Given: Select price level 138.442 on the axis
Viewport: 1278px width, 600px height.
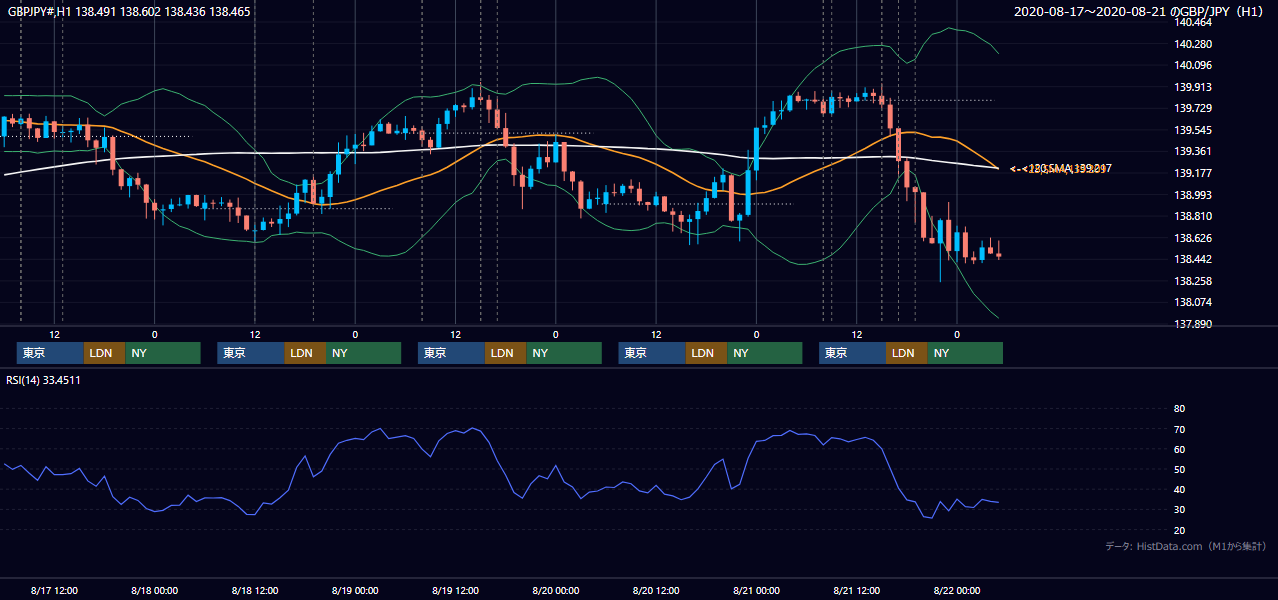Looking at the screenshot, I should pos(1194,259).
